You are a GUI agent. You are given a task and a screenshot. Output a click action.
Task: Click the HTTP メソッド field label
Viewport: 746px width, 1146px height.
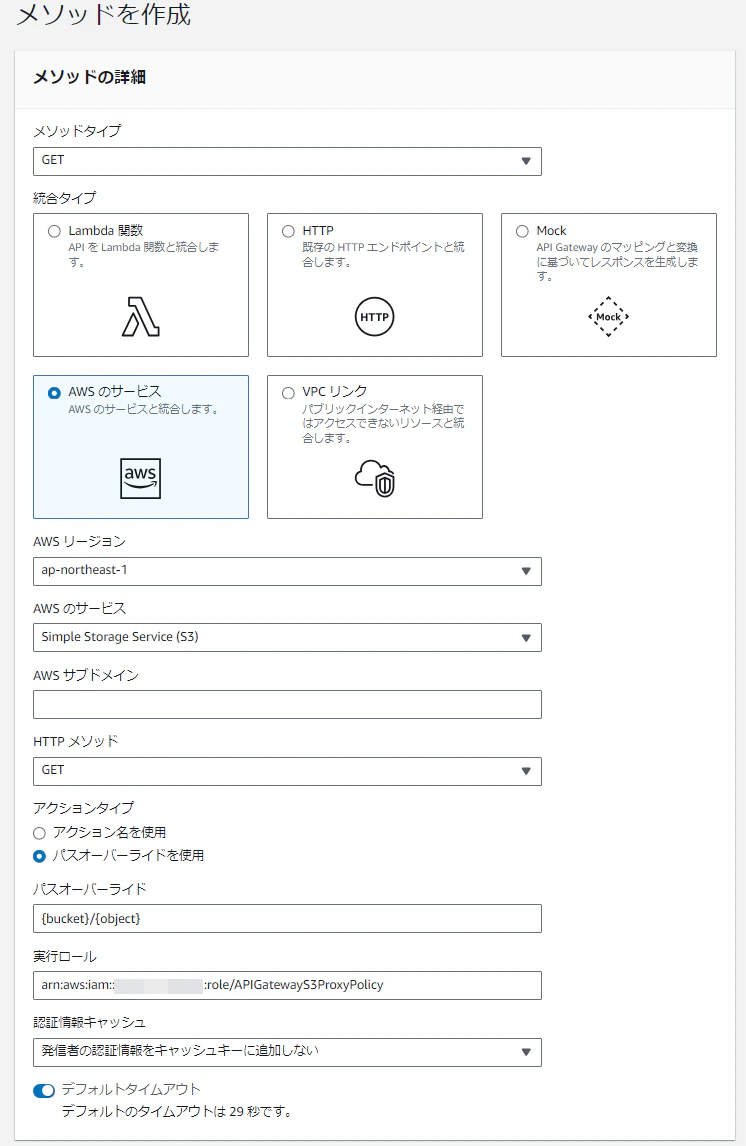tap(76, 741)
